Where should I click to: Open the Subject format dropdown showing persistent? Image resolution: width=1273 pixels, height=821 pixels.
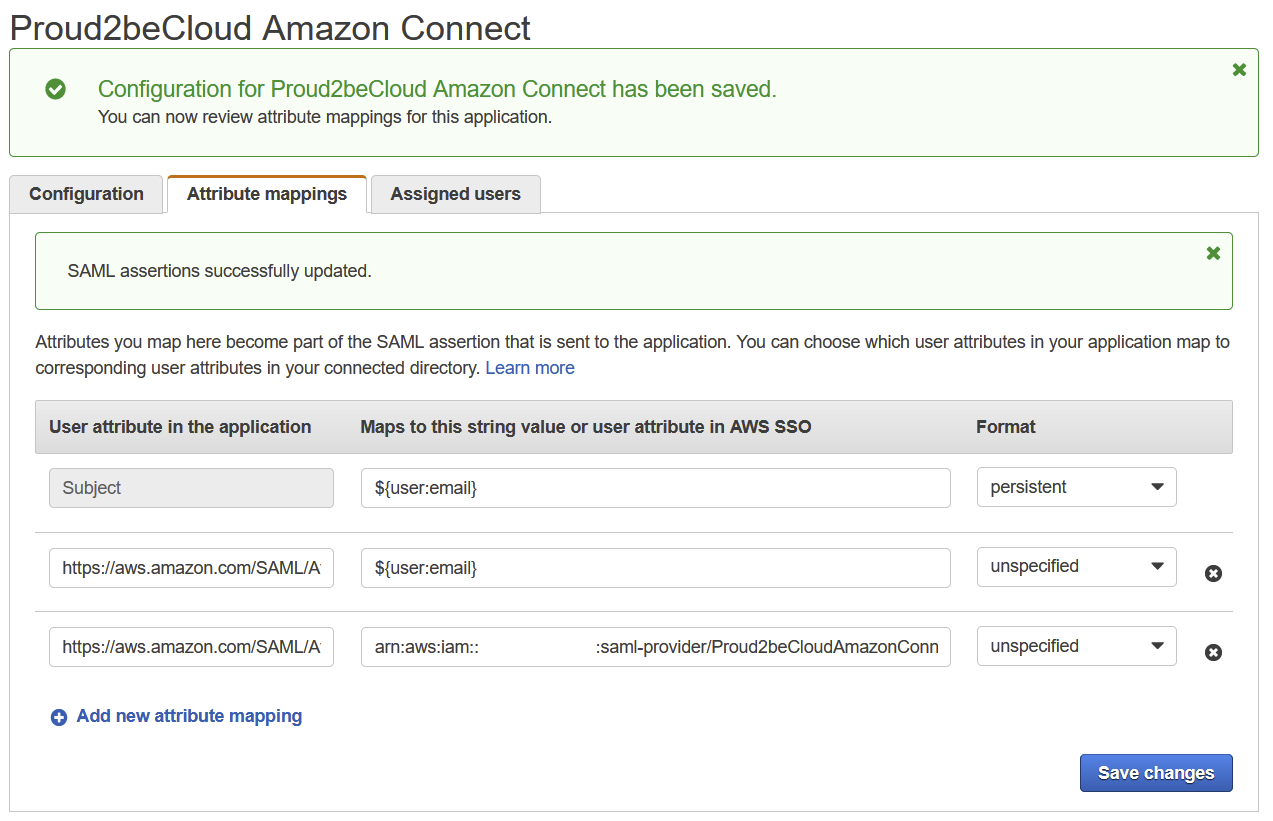(x=1076, y=487)
